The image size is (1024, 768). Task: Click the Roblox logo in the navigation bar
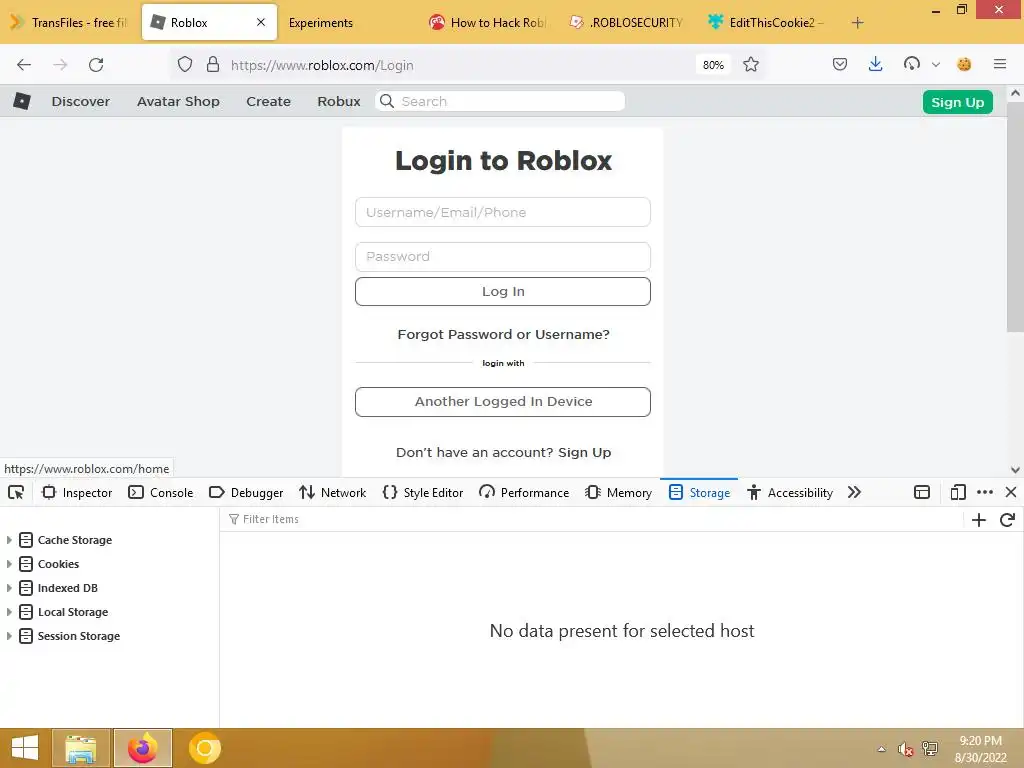tap(22, 101)
